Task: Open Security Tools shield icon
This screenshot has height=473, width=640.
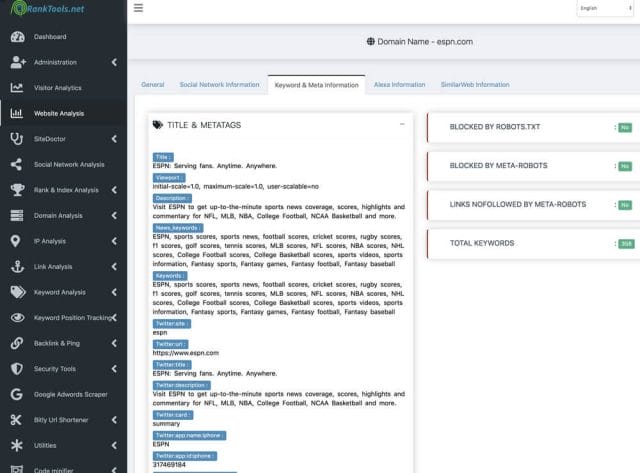Action: [x=17, y=369]
